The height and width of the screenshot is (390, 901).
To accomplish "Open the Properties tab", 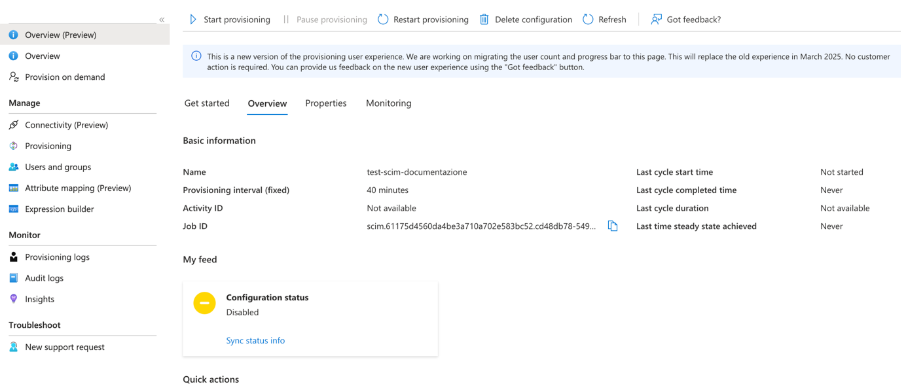I will [326, 103].
